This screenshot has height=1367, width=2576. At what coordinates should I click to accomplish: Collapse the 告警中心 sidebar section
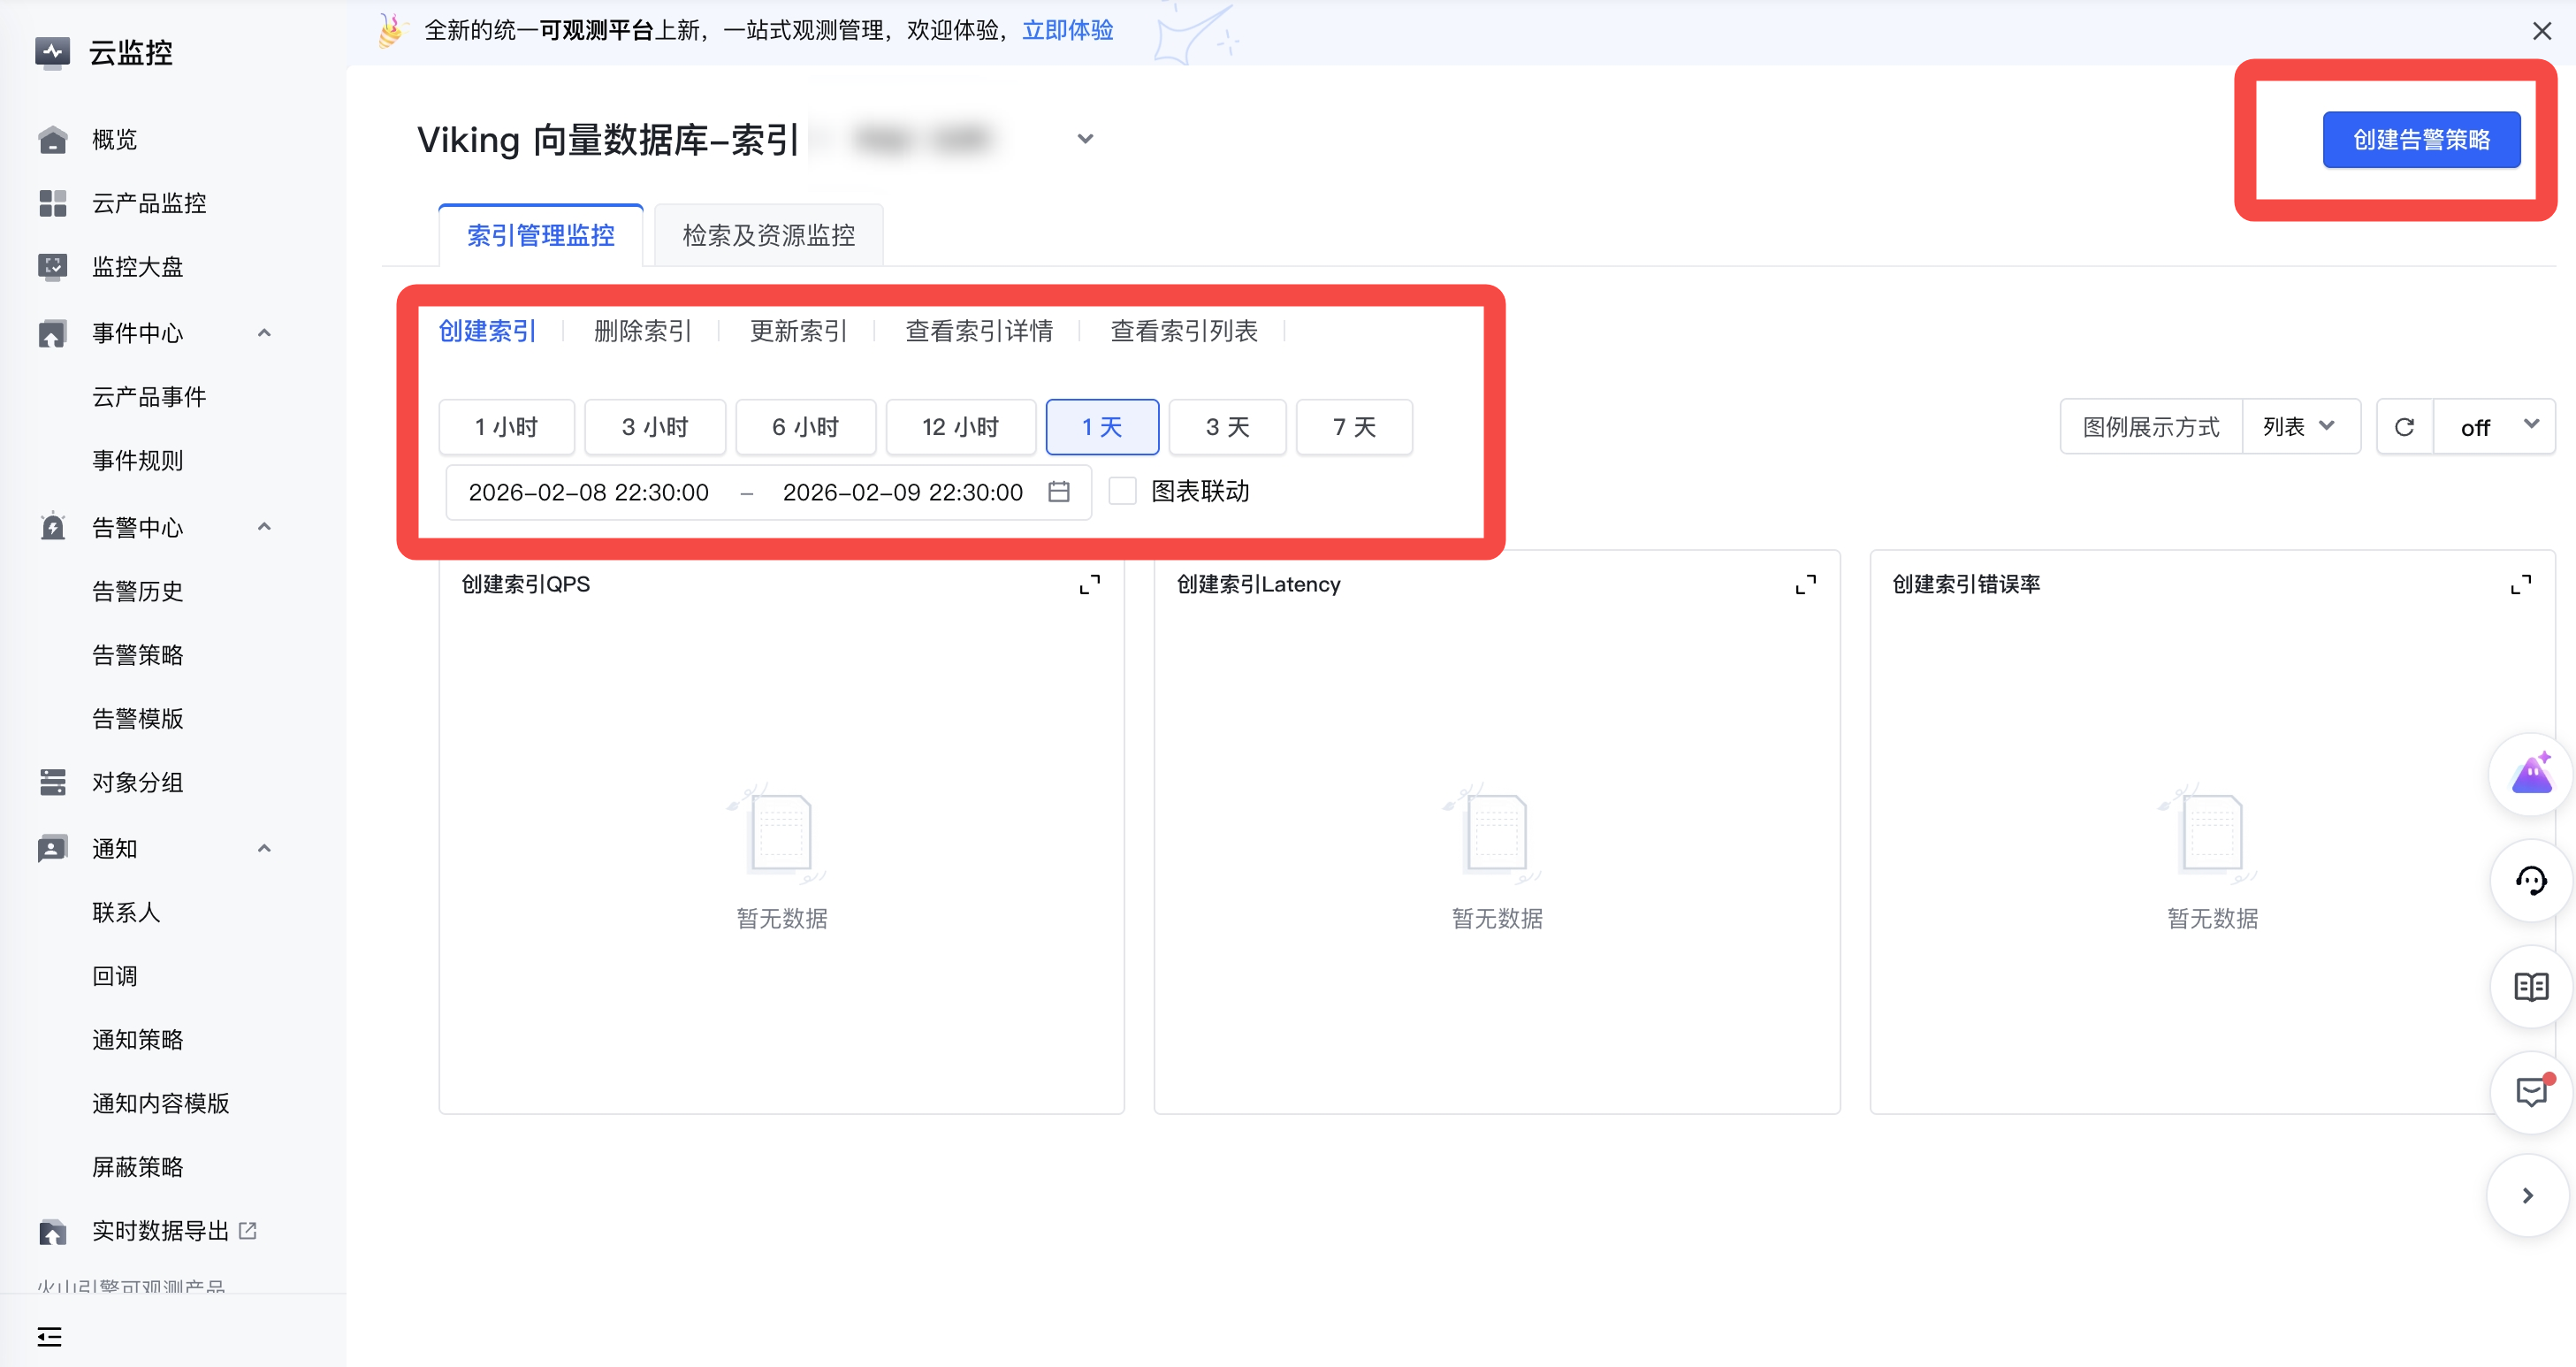pos(264,527)
